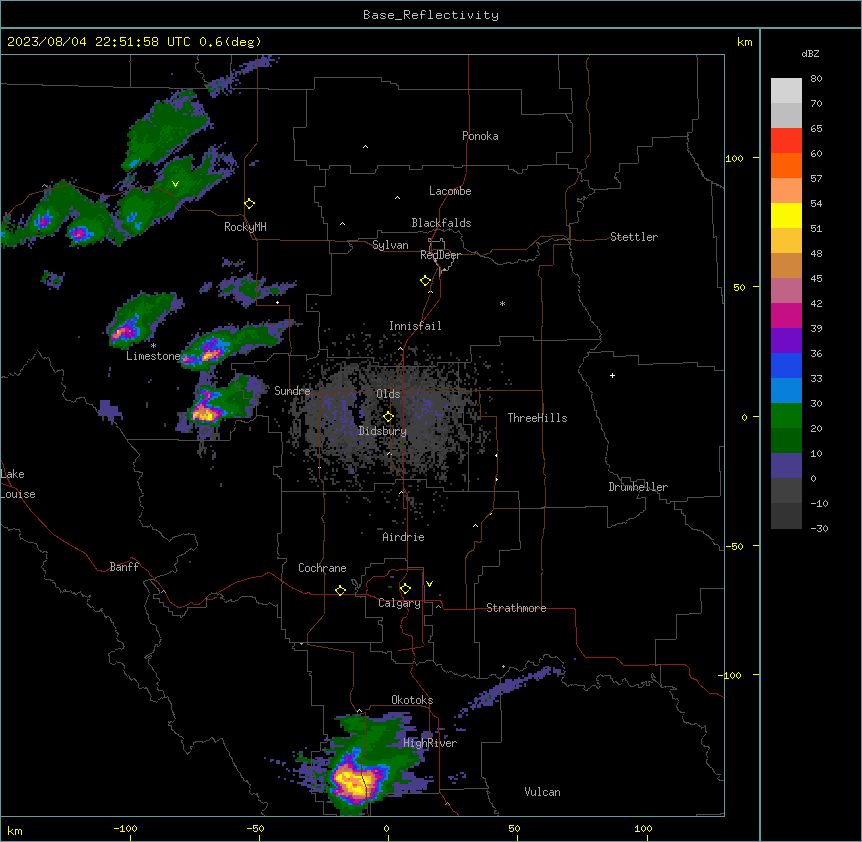The image size is (862, 842).
Task: Click the Sundre town label
Action: (x=292, y=391)
